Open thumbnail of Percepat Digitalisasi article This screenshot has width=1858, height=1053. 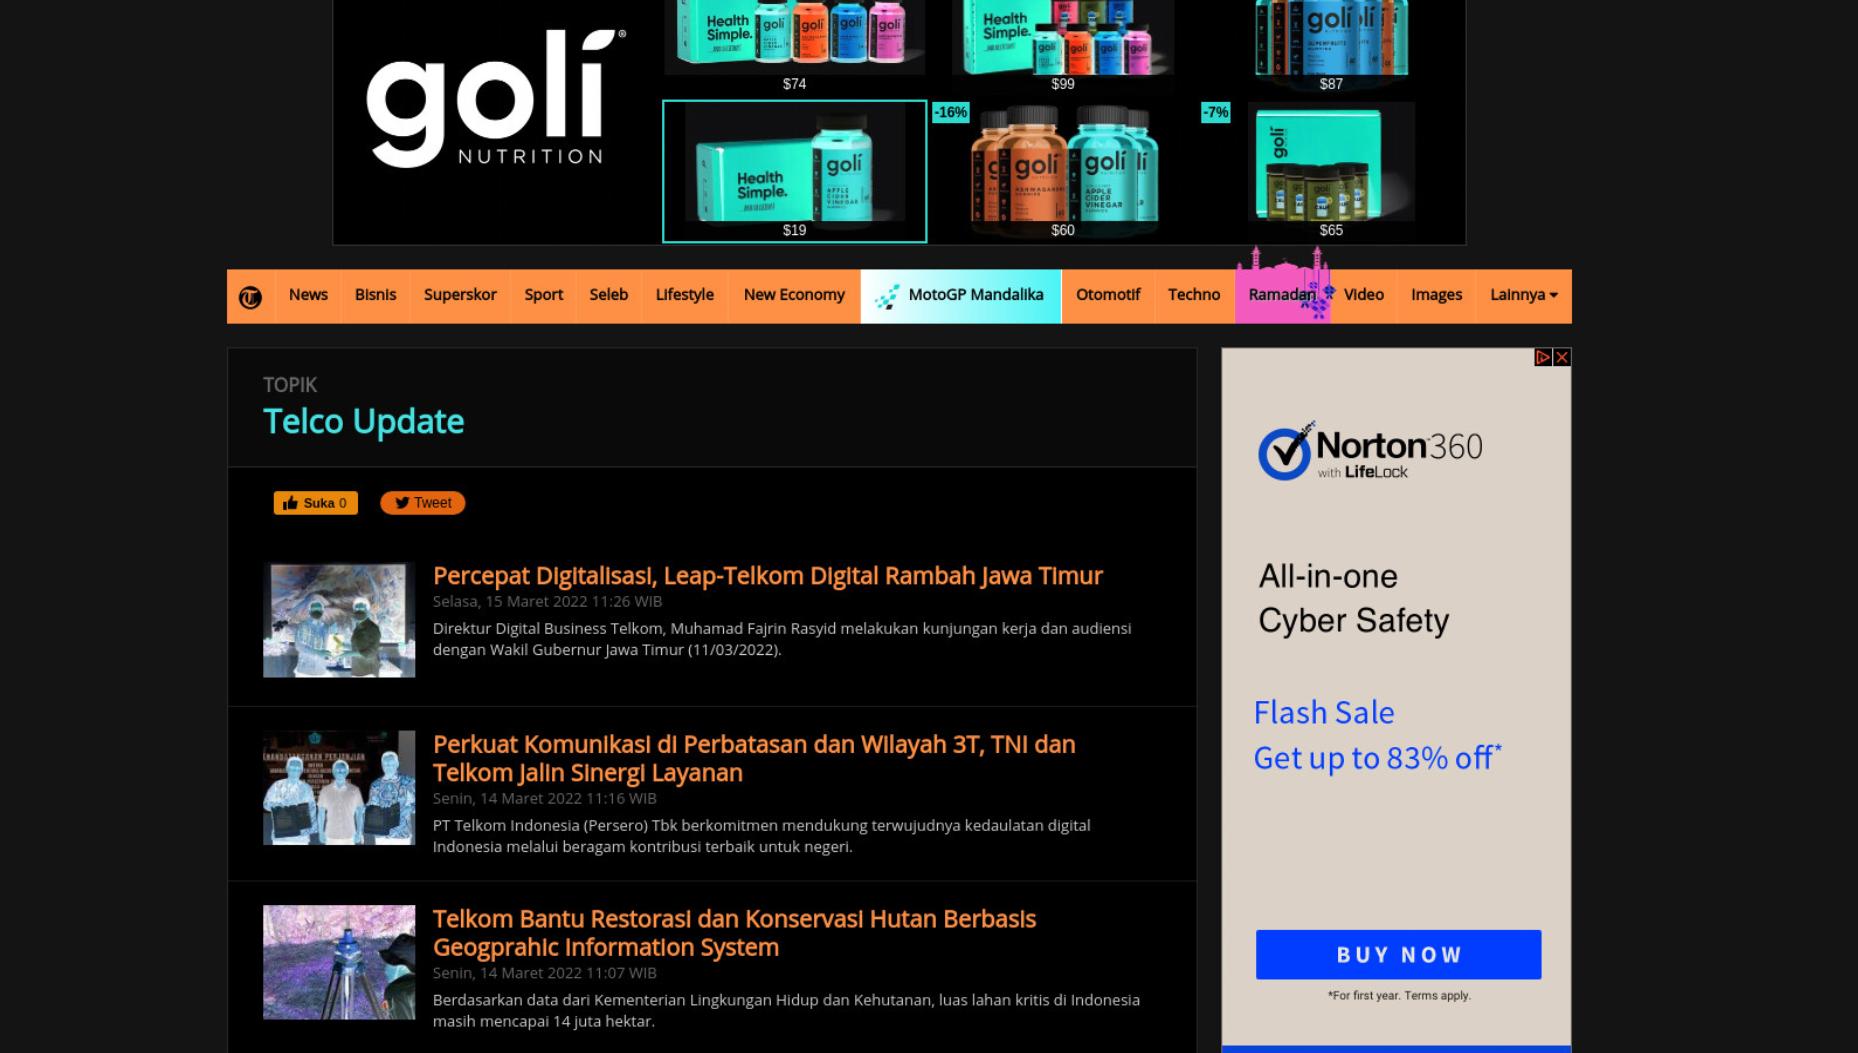[x=339, y=620]
